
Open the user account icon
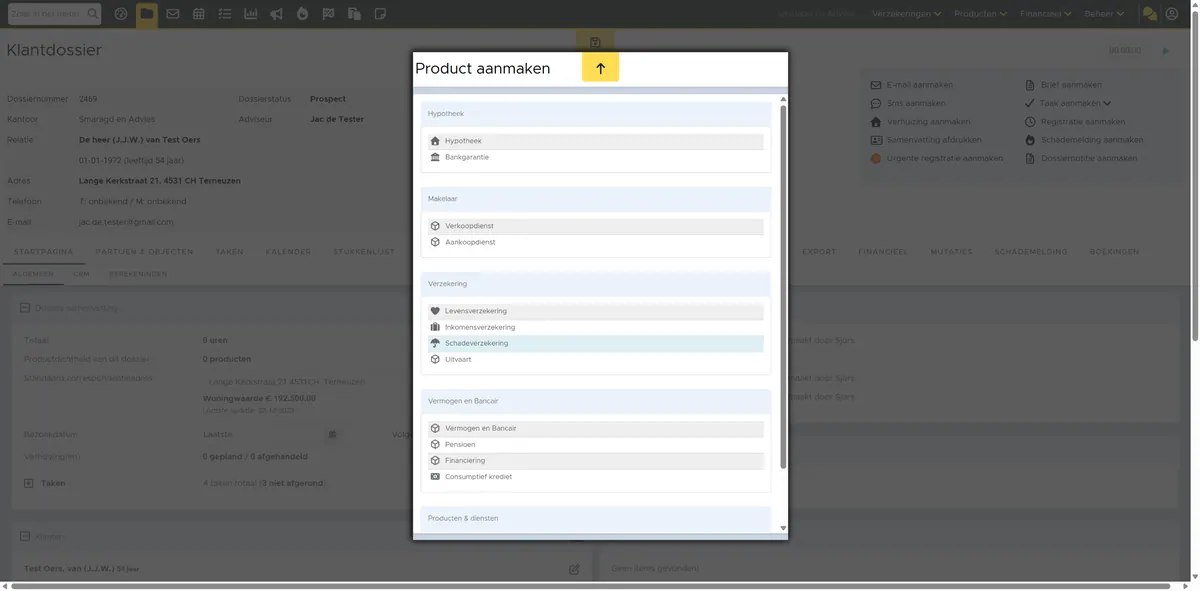click(x=1172, y=14)
